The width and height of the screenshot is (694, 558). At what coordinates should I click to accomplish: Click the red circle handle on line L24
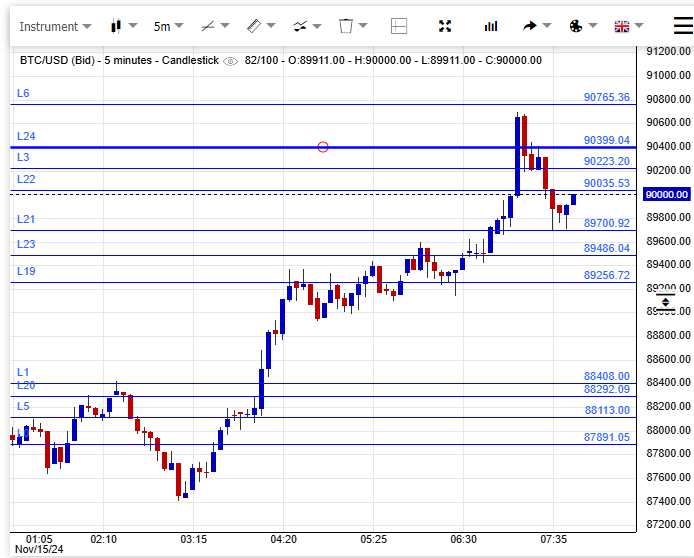point(323,147)
